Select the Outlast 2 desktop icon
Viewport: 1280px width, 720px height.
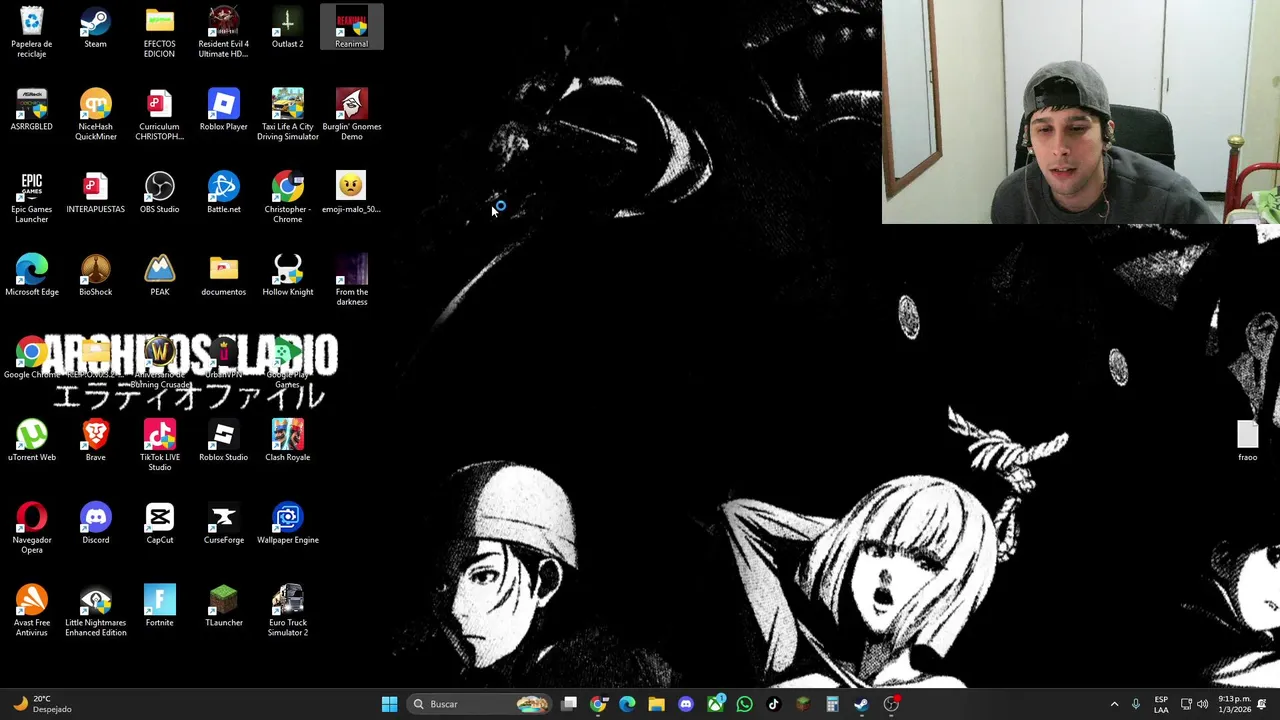point(287,29)
